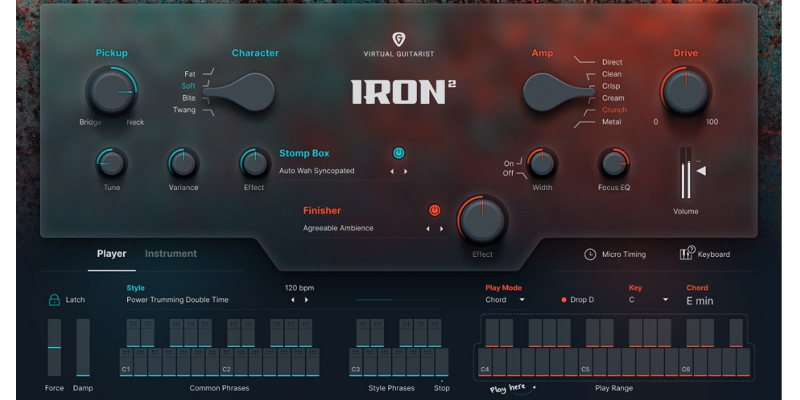Click the Micro Timing label
This screenshot has height=400, width=800.
[x=624, y=254]
